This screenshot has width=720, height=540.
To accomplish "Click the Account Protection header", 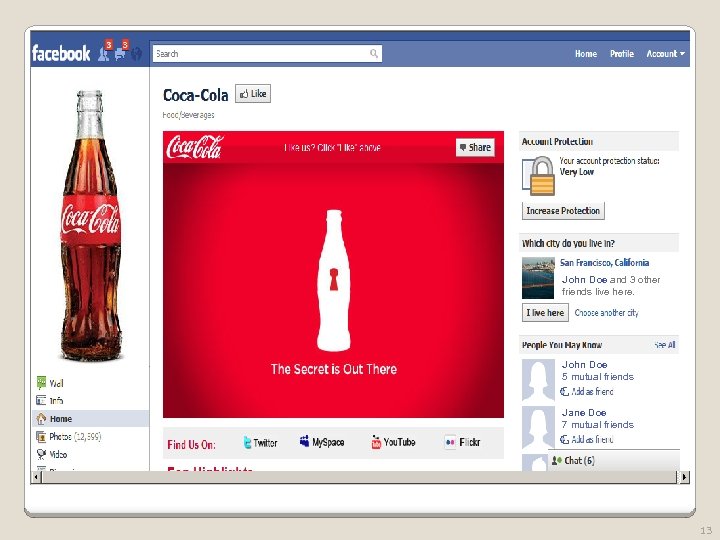I will (599, 141).
